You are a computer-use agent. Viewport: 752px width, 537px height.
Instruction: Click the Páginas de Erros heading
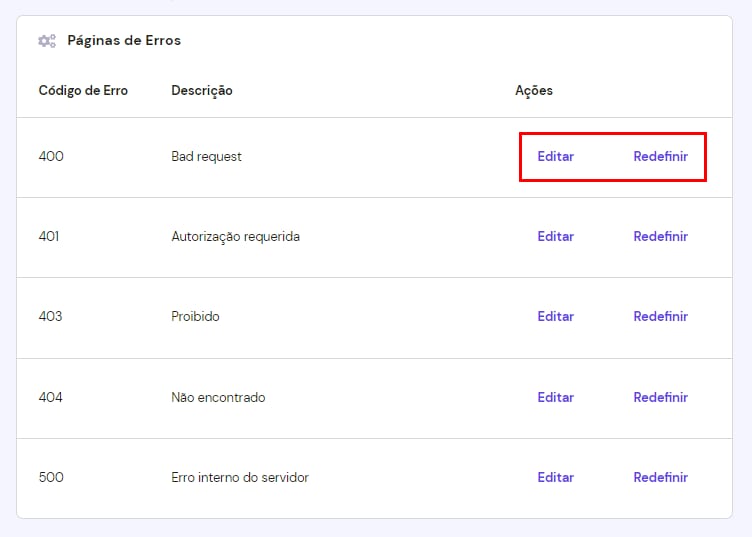(x=124, y=41)
